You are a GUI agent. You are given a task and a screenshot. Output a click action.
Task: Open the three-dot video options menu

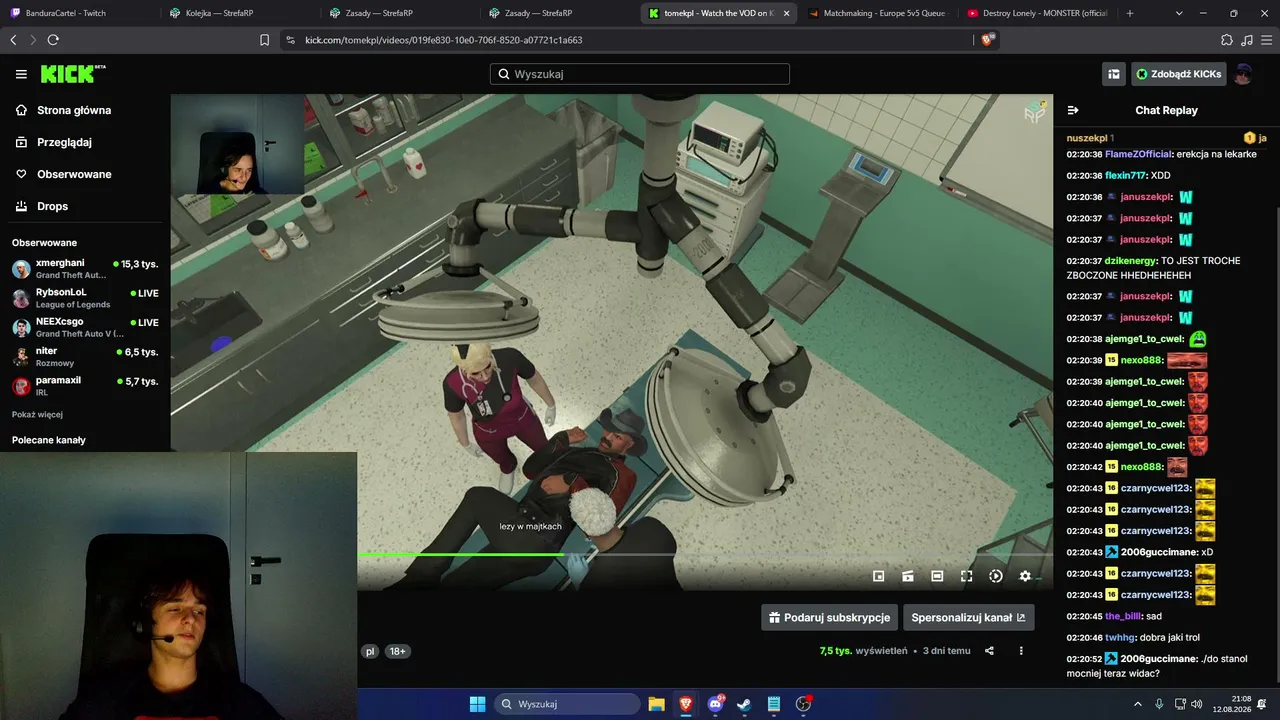[1021, 651]
